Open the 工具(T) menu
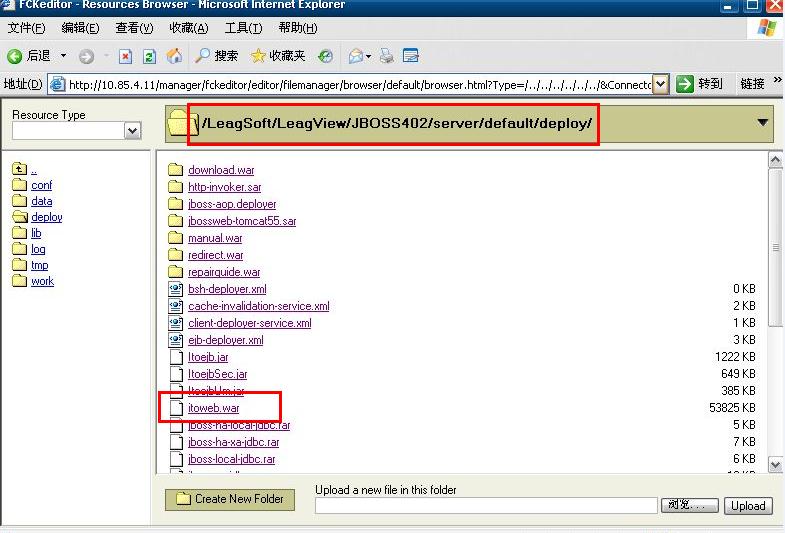The width and height of the screenshot is (785, 533). tap(243, 28)
